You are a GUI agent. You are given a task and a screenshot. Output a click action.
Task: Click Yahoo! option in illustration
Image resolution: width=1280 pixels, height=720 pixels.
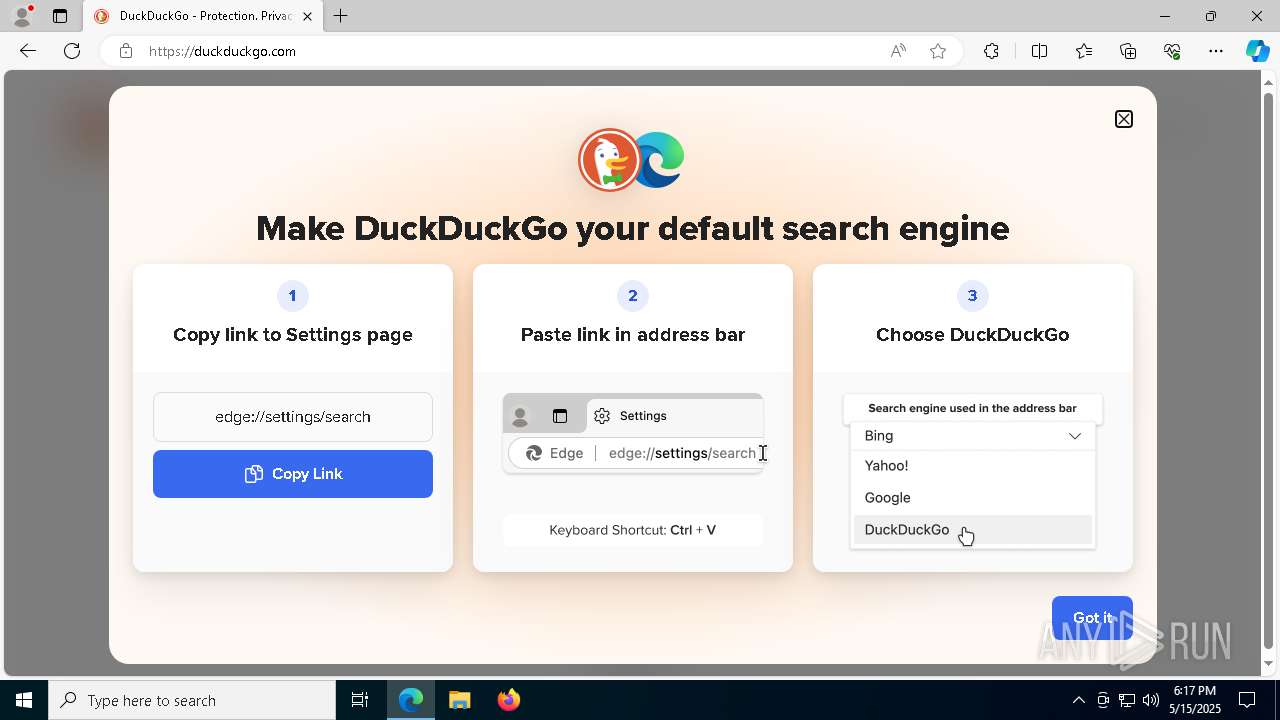click(x=886, y=466)
